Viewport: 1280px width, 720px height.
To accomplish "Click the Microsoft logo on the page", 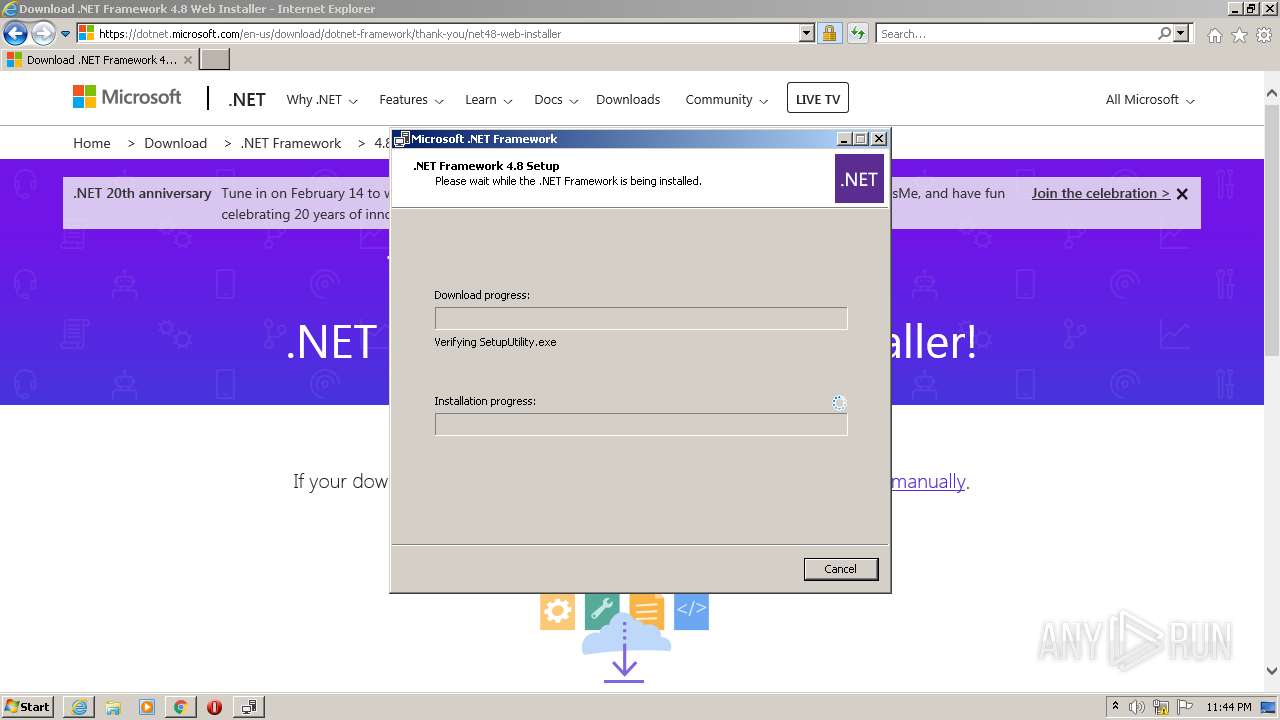I will [x=127, y=97].
